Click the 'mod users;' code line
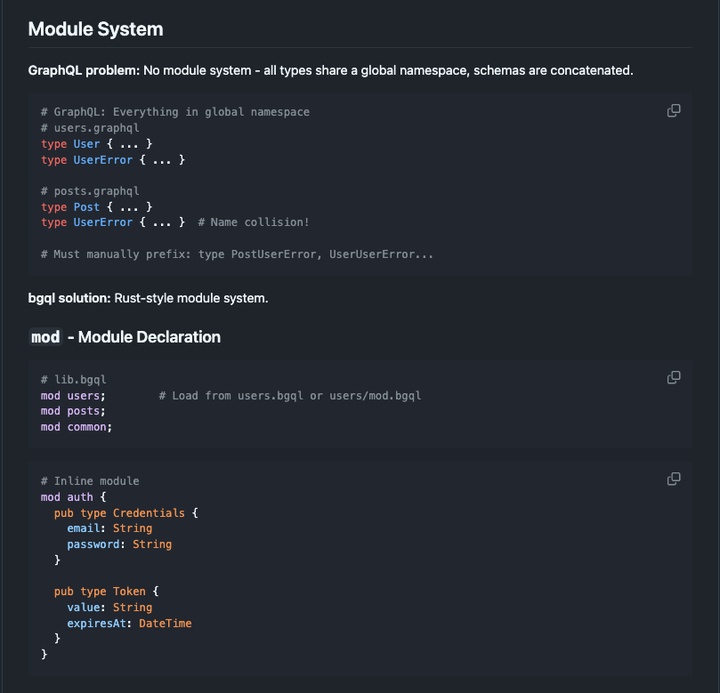Viewport: 720px width, 693px height. point(73,396)
